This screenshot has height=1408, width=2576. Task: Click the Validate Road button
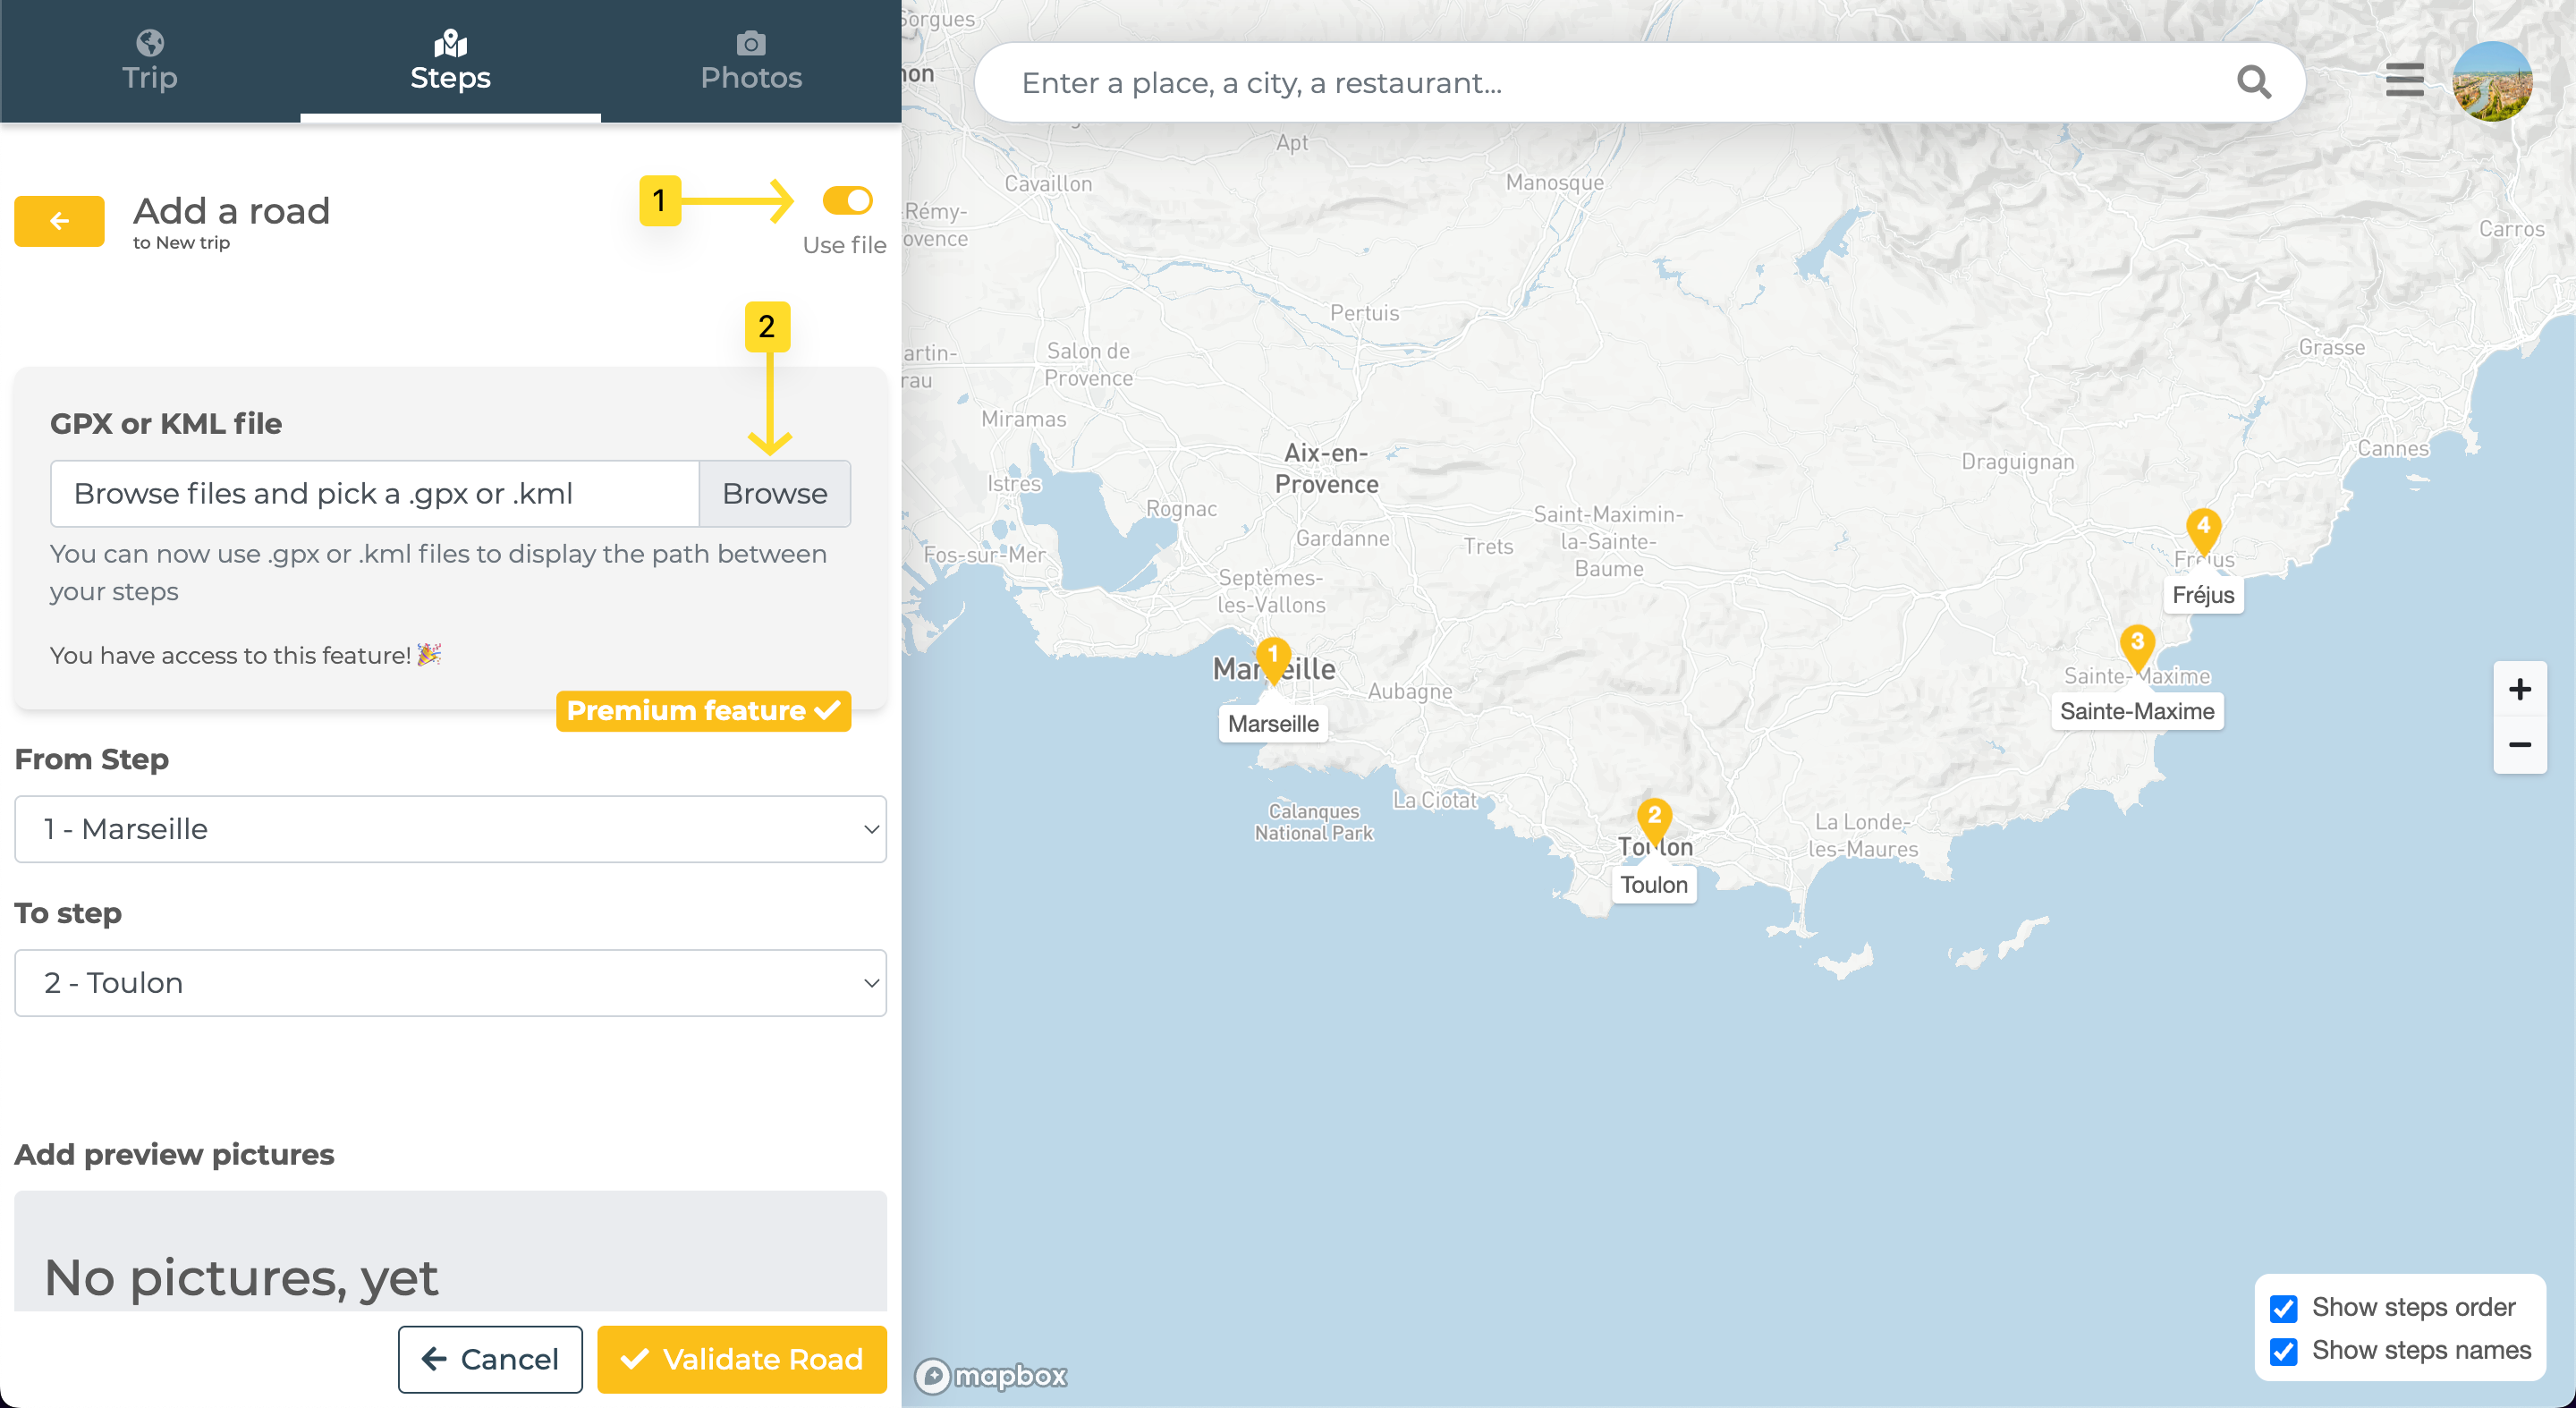click(x=741, y=1359)
